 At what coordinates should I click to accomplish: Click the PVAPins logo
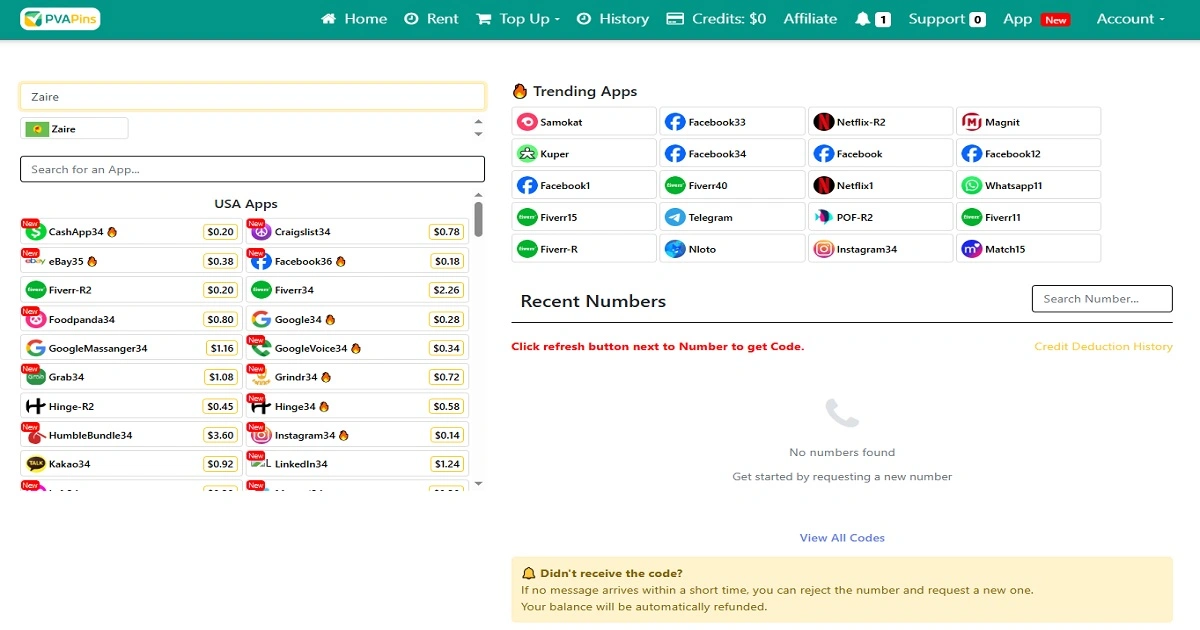point(60,19)
